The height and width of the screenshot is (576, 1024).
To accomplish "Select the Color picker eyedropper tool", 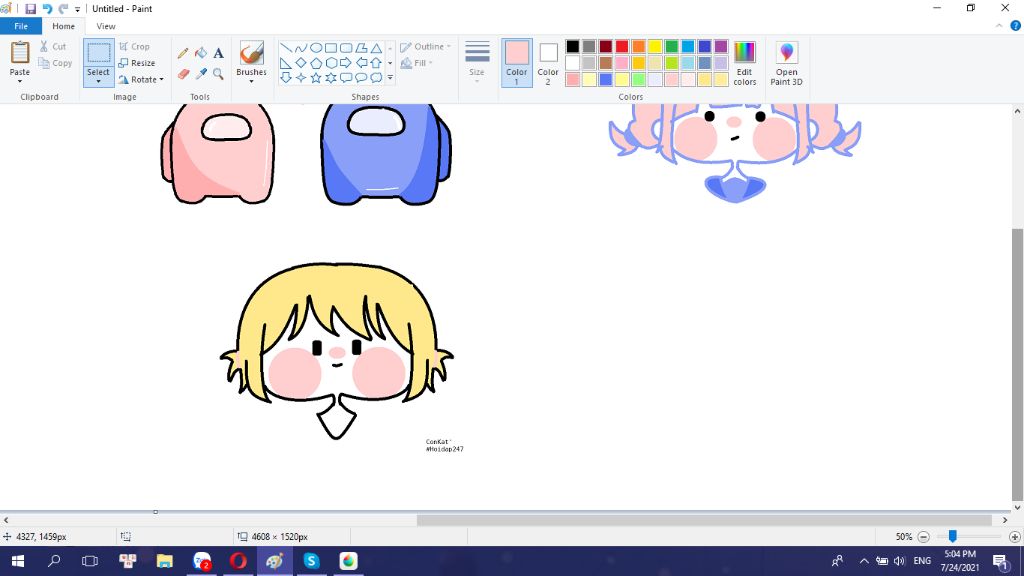I will click(x=200, y=74).
